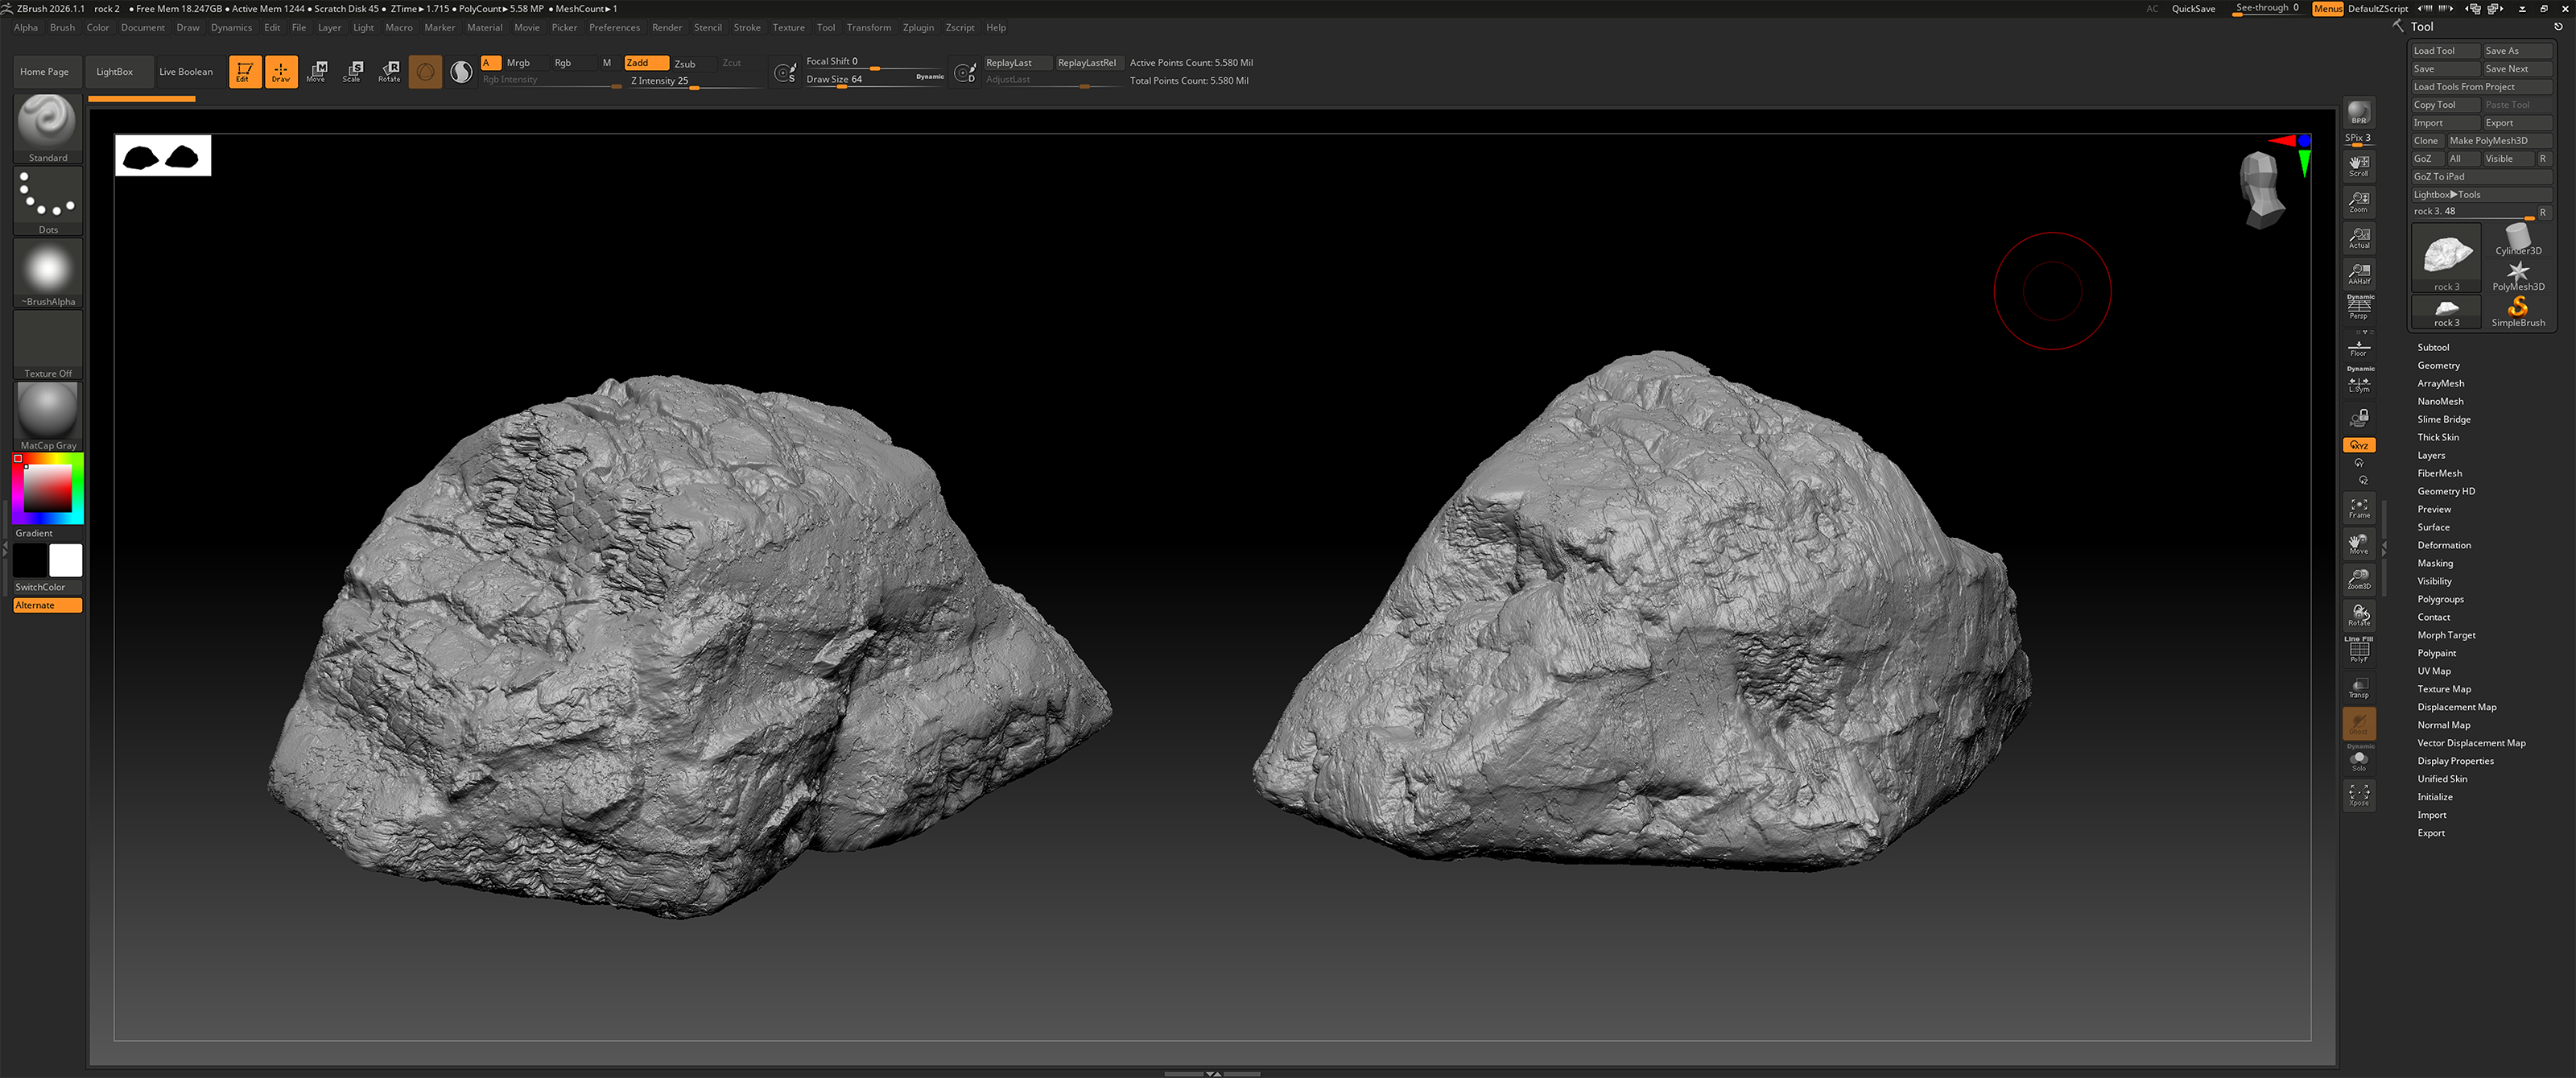Click the Frame view icon
Screen dimensions: 2576x1078
point(2358,507)
